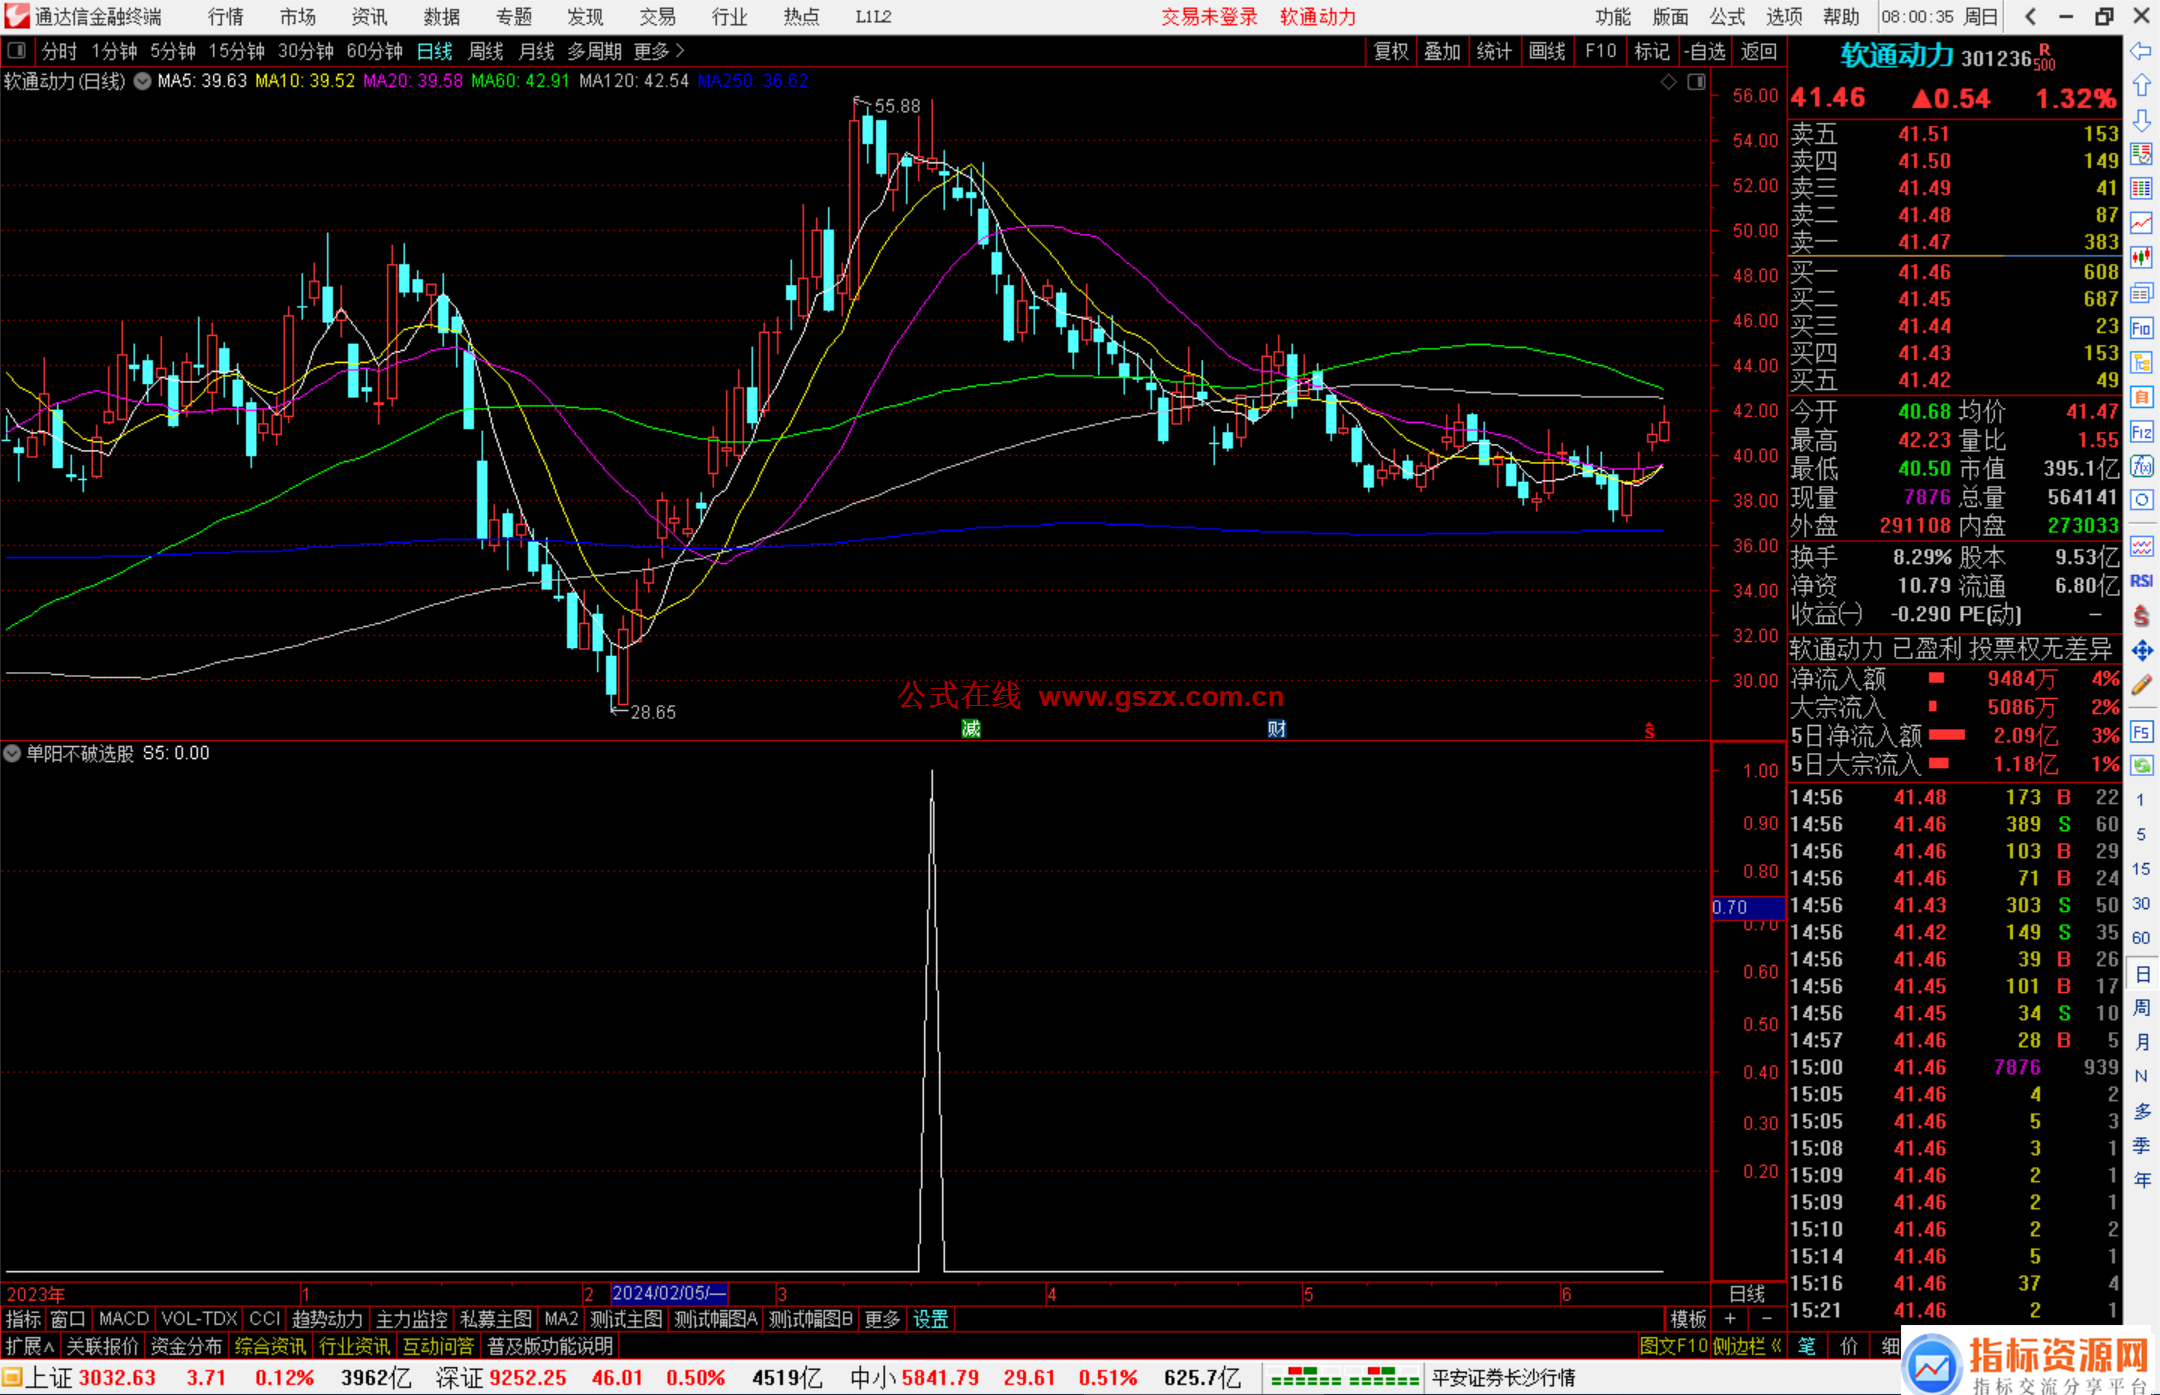Viewport: 2160px width, 1395px height.
Task: Open the tree structure icon in sidebar
Action: coord(2141,362)
